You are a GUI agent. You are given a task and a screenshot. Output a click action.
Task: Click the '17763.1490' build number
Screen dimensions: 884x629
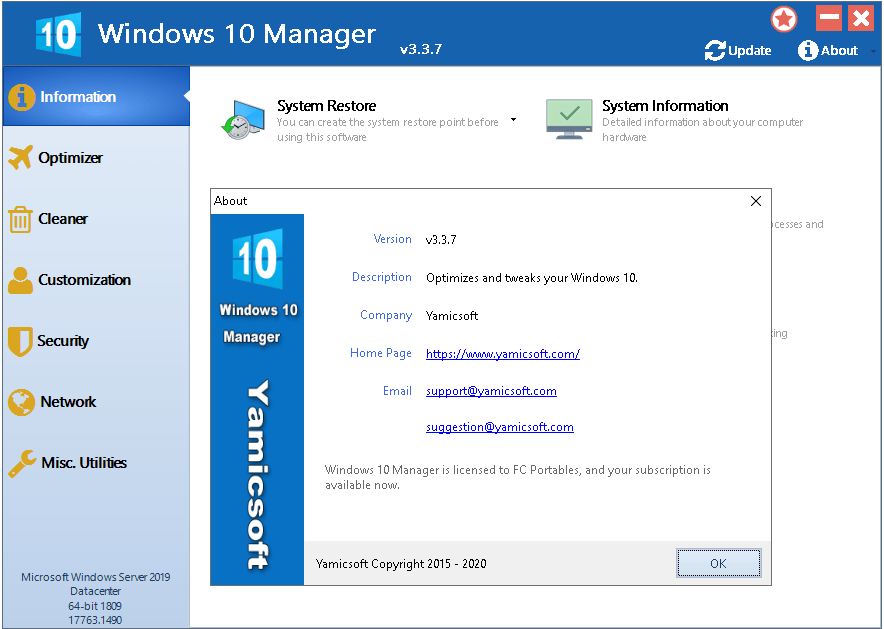(95, 620)
